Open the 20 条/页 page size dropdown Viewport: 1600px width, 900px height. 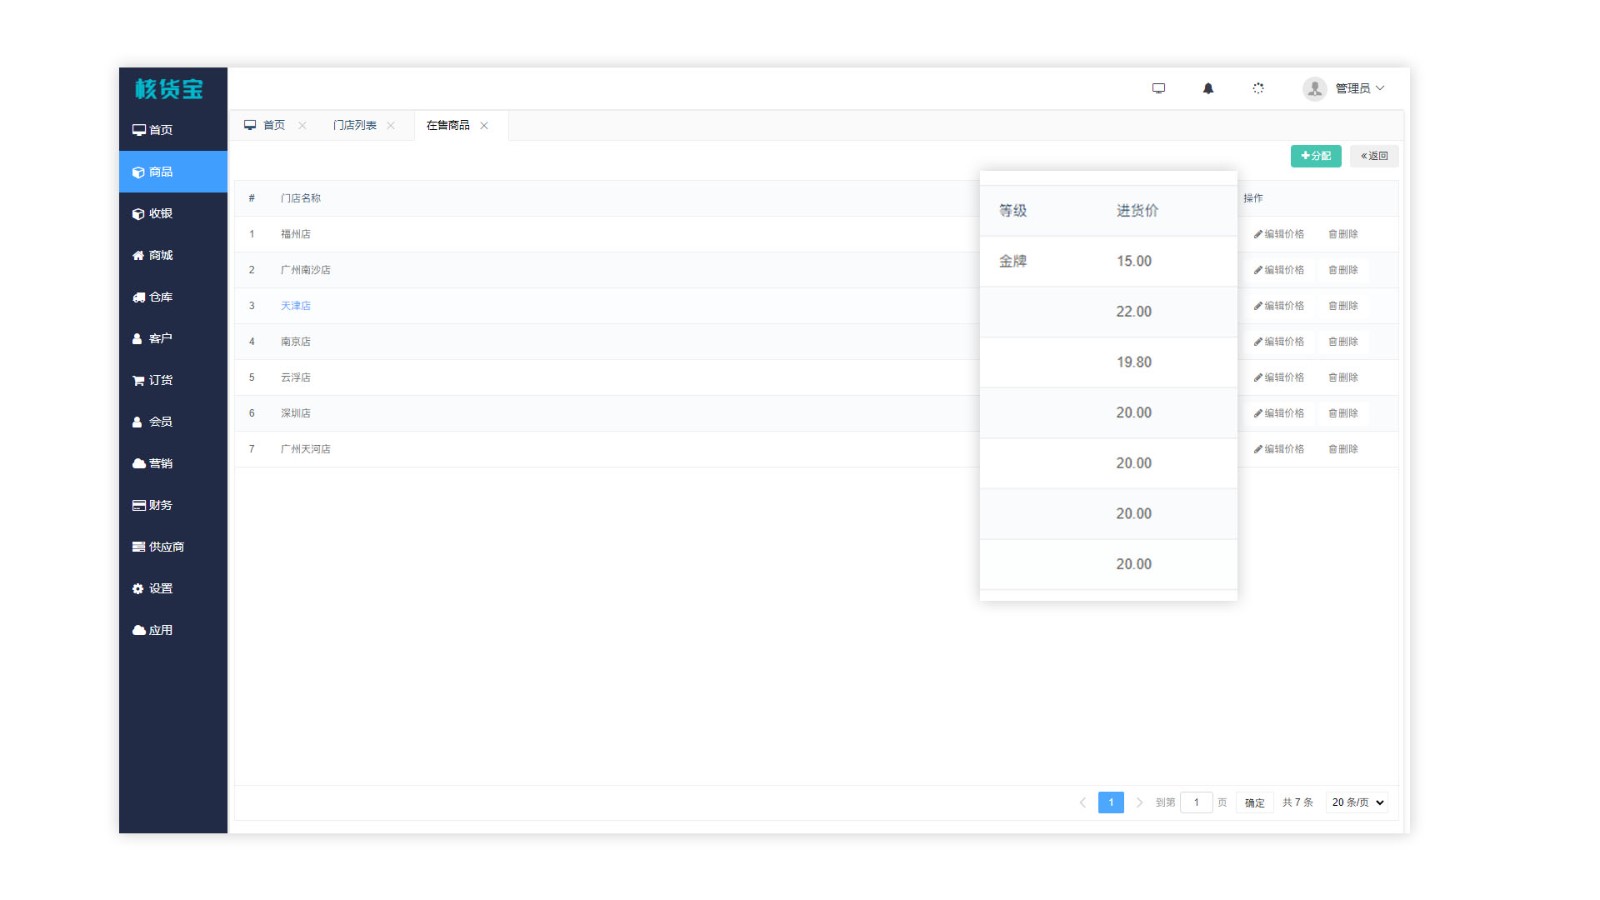(1357, 802)
